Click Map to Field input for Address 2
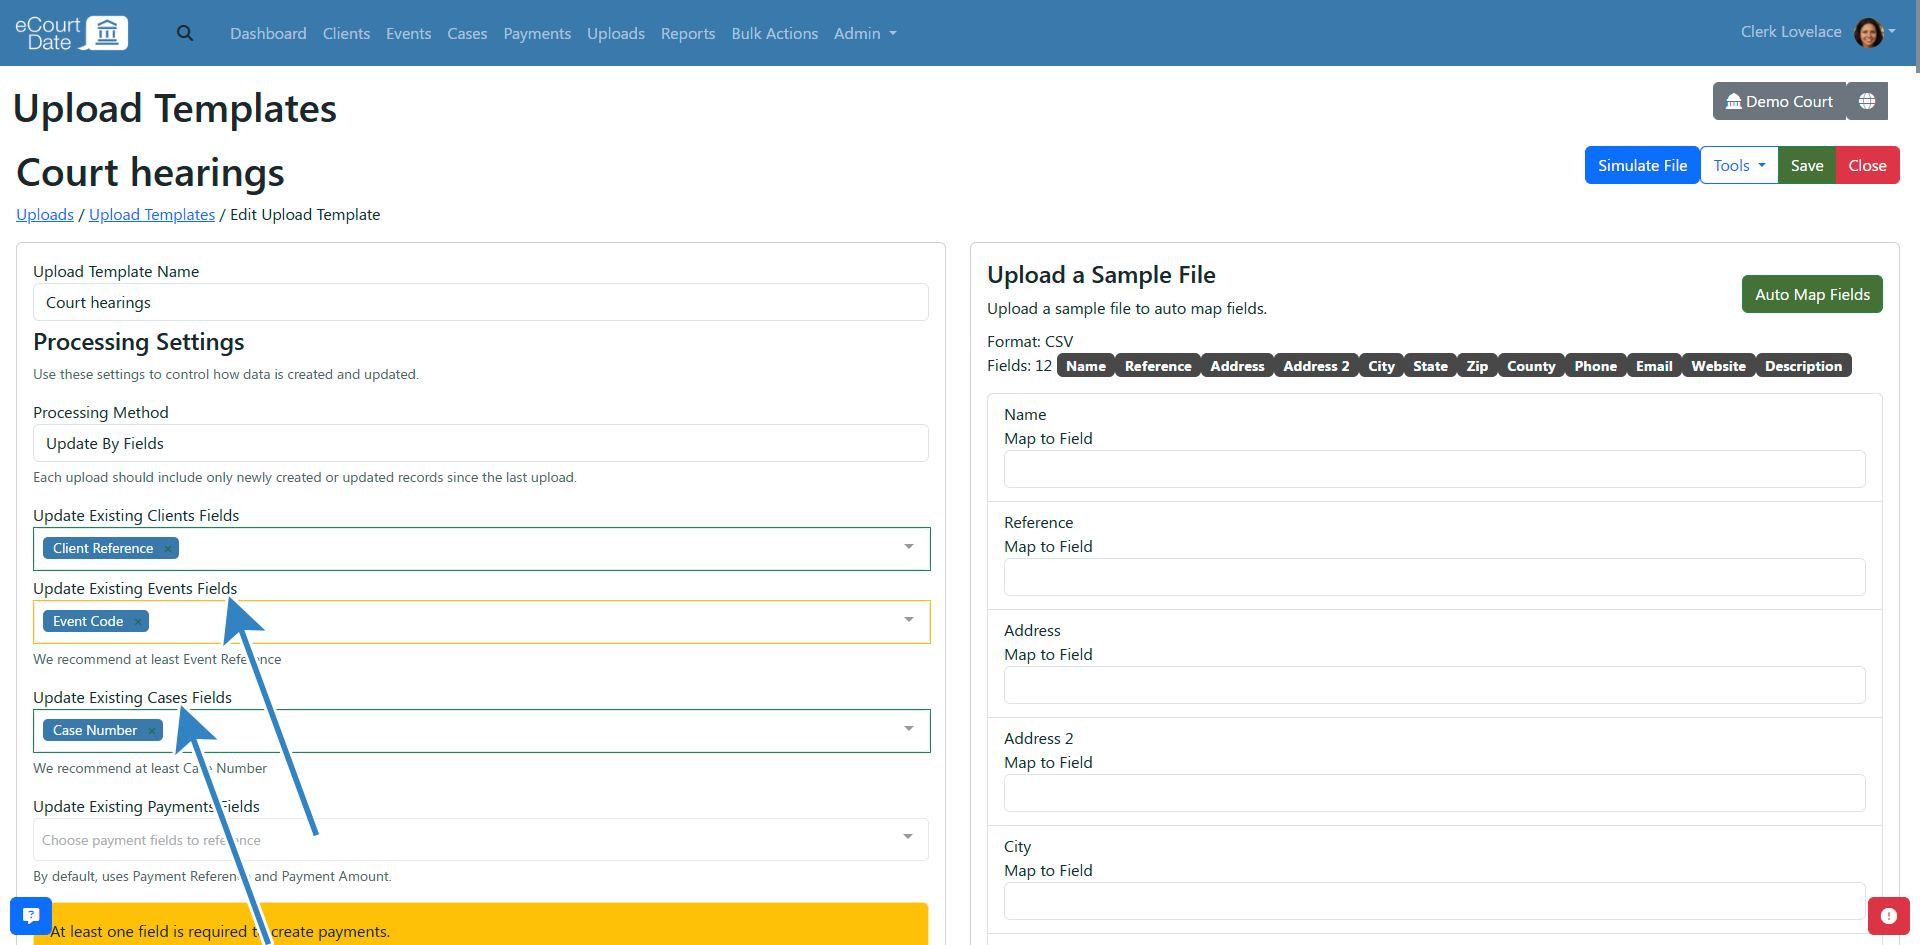Screen dimensions: 1920x945 point(1435,793)
